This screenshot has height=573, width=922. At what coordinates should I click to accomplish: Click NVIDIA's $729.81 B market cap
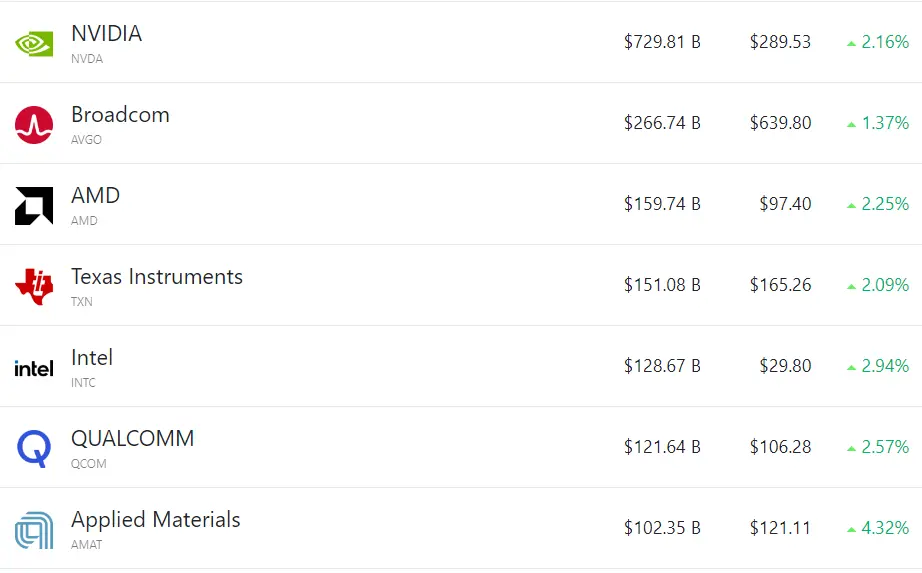tap(662, 42)
